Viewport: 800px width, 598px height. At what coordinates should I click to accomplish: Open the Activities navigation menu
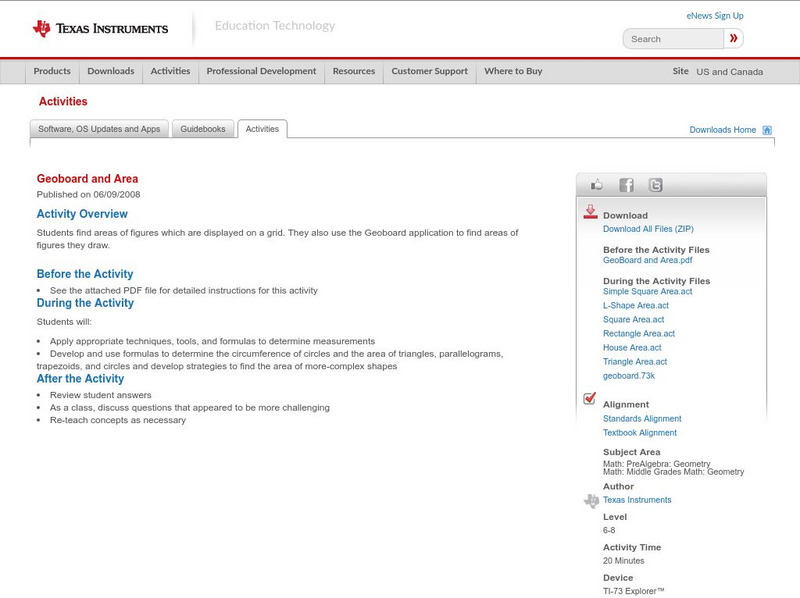pyautogui.click(x=170, y=71)
